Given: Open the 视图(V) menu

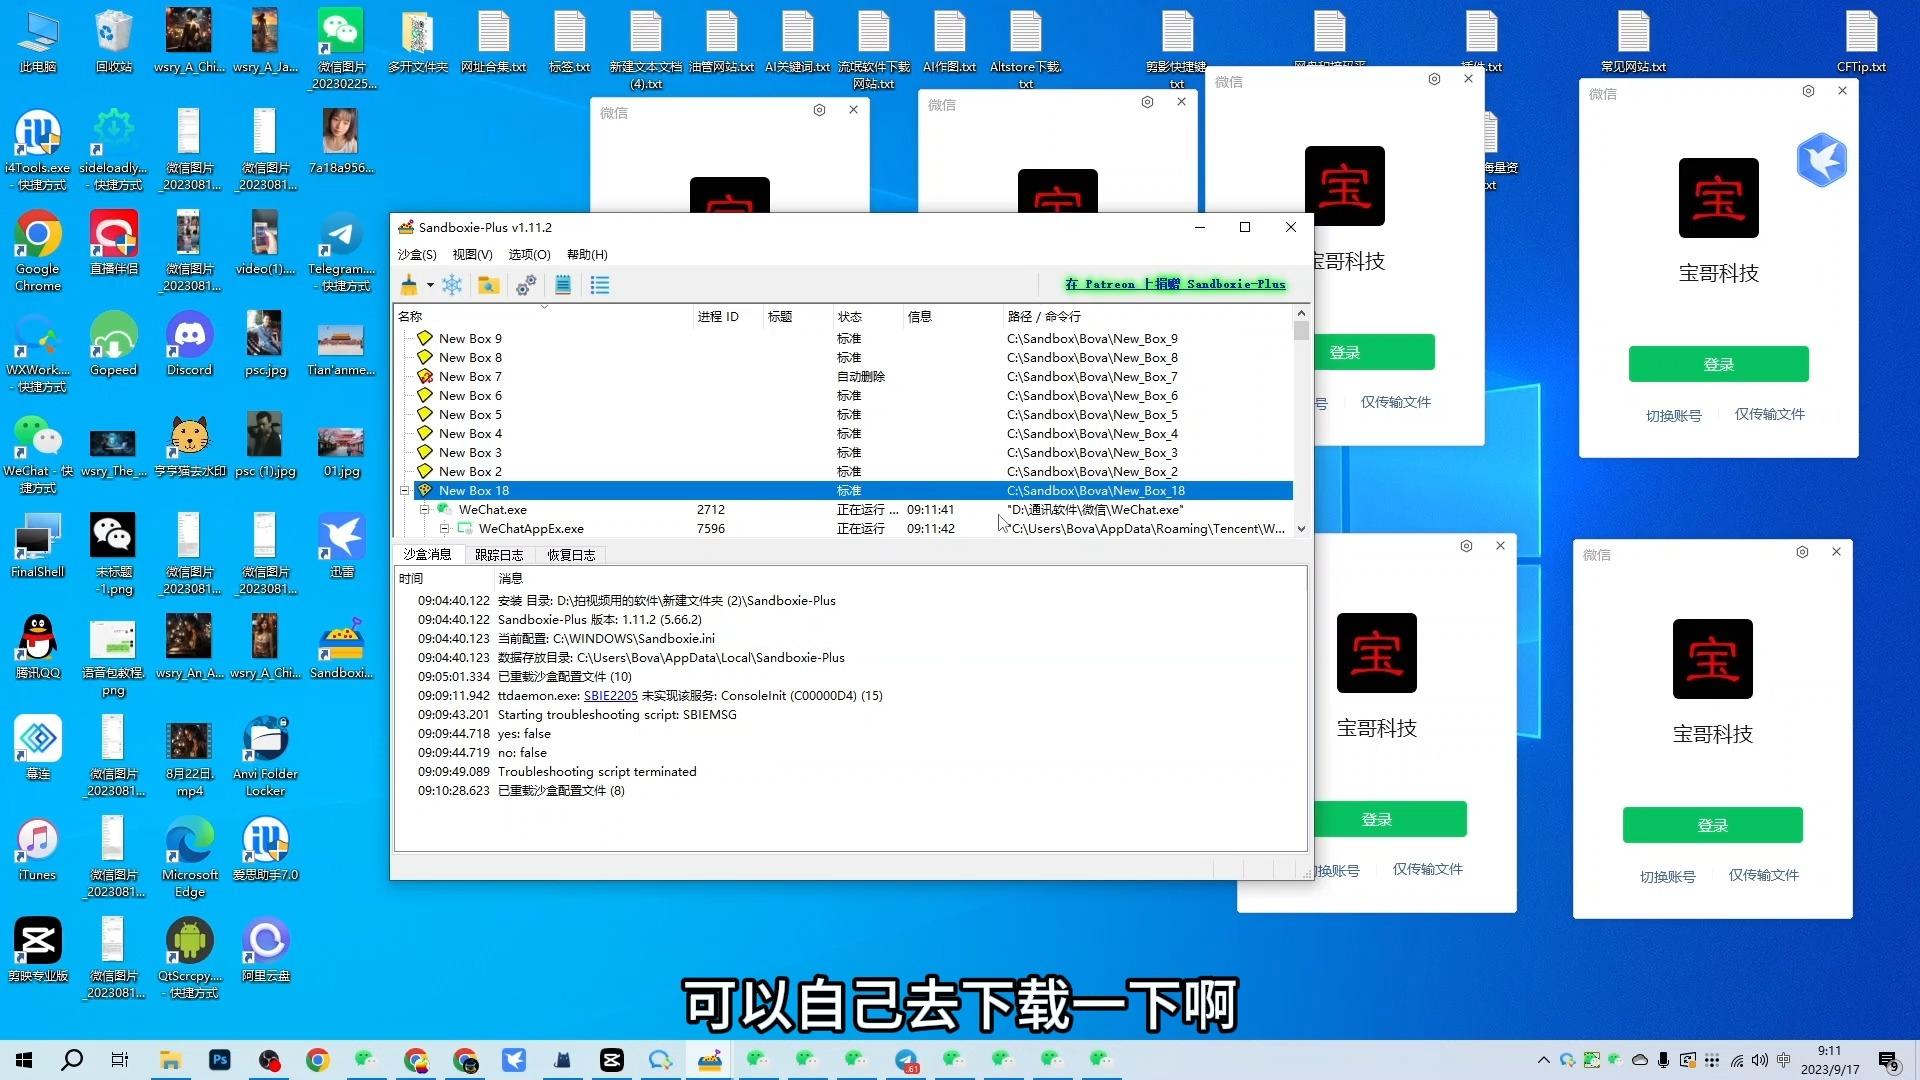Looking at the screenshot, I should (472, 255).
